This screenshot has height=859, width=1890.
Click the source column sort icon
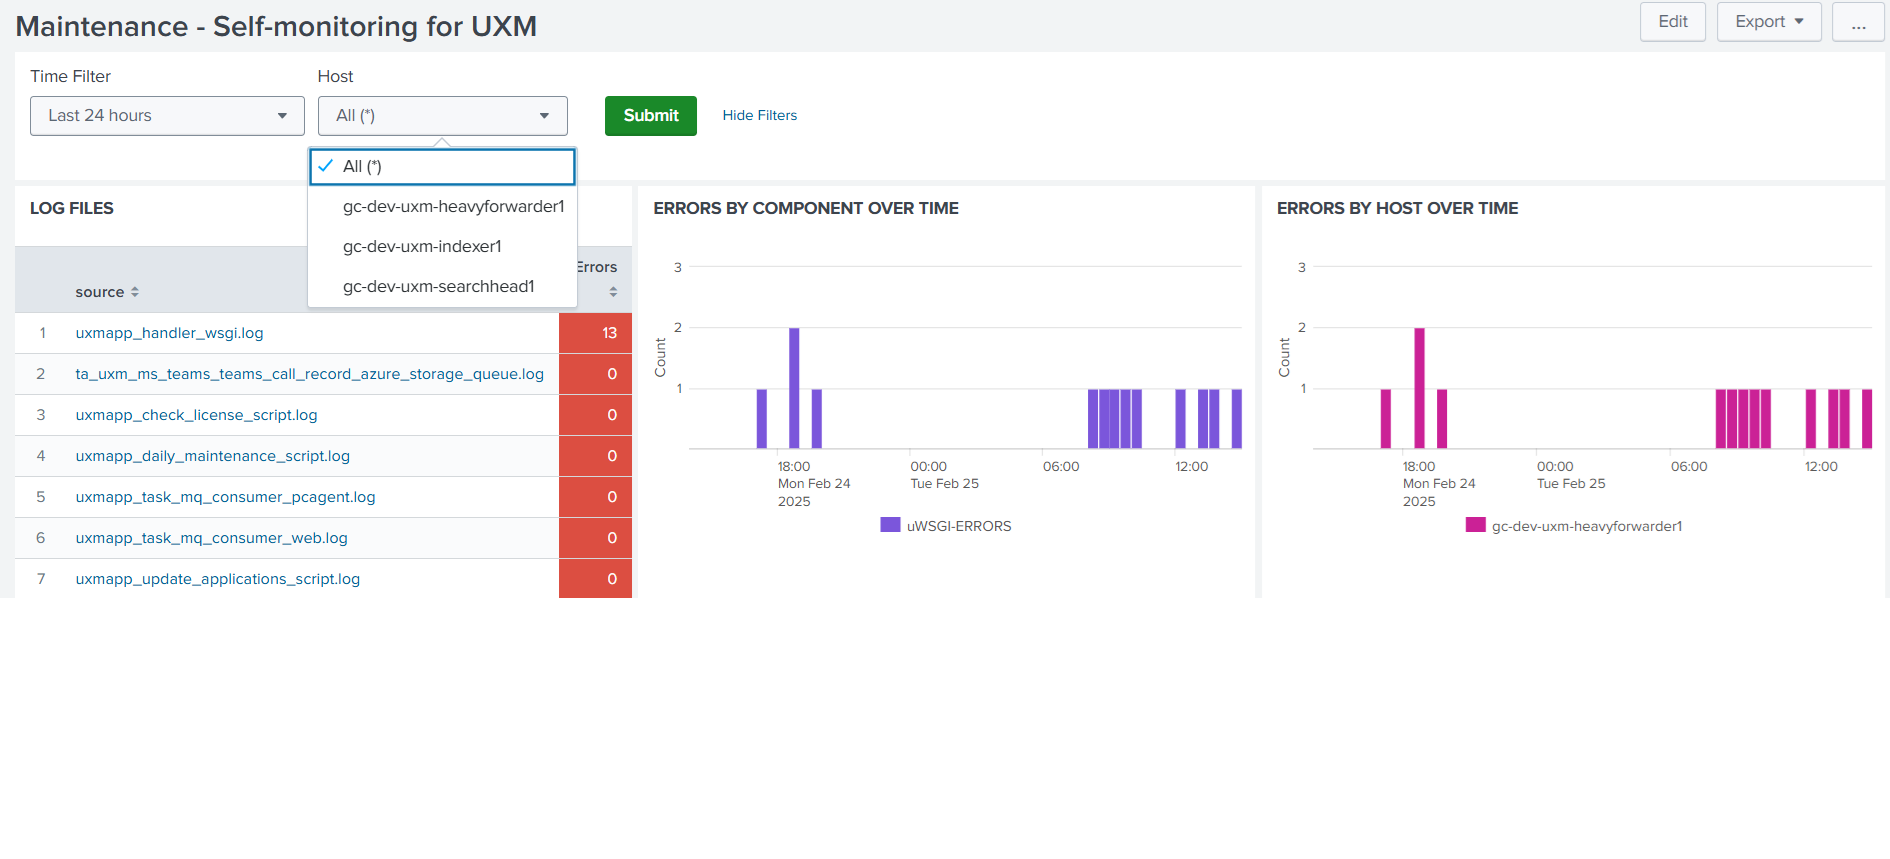click(135, 292)
